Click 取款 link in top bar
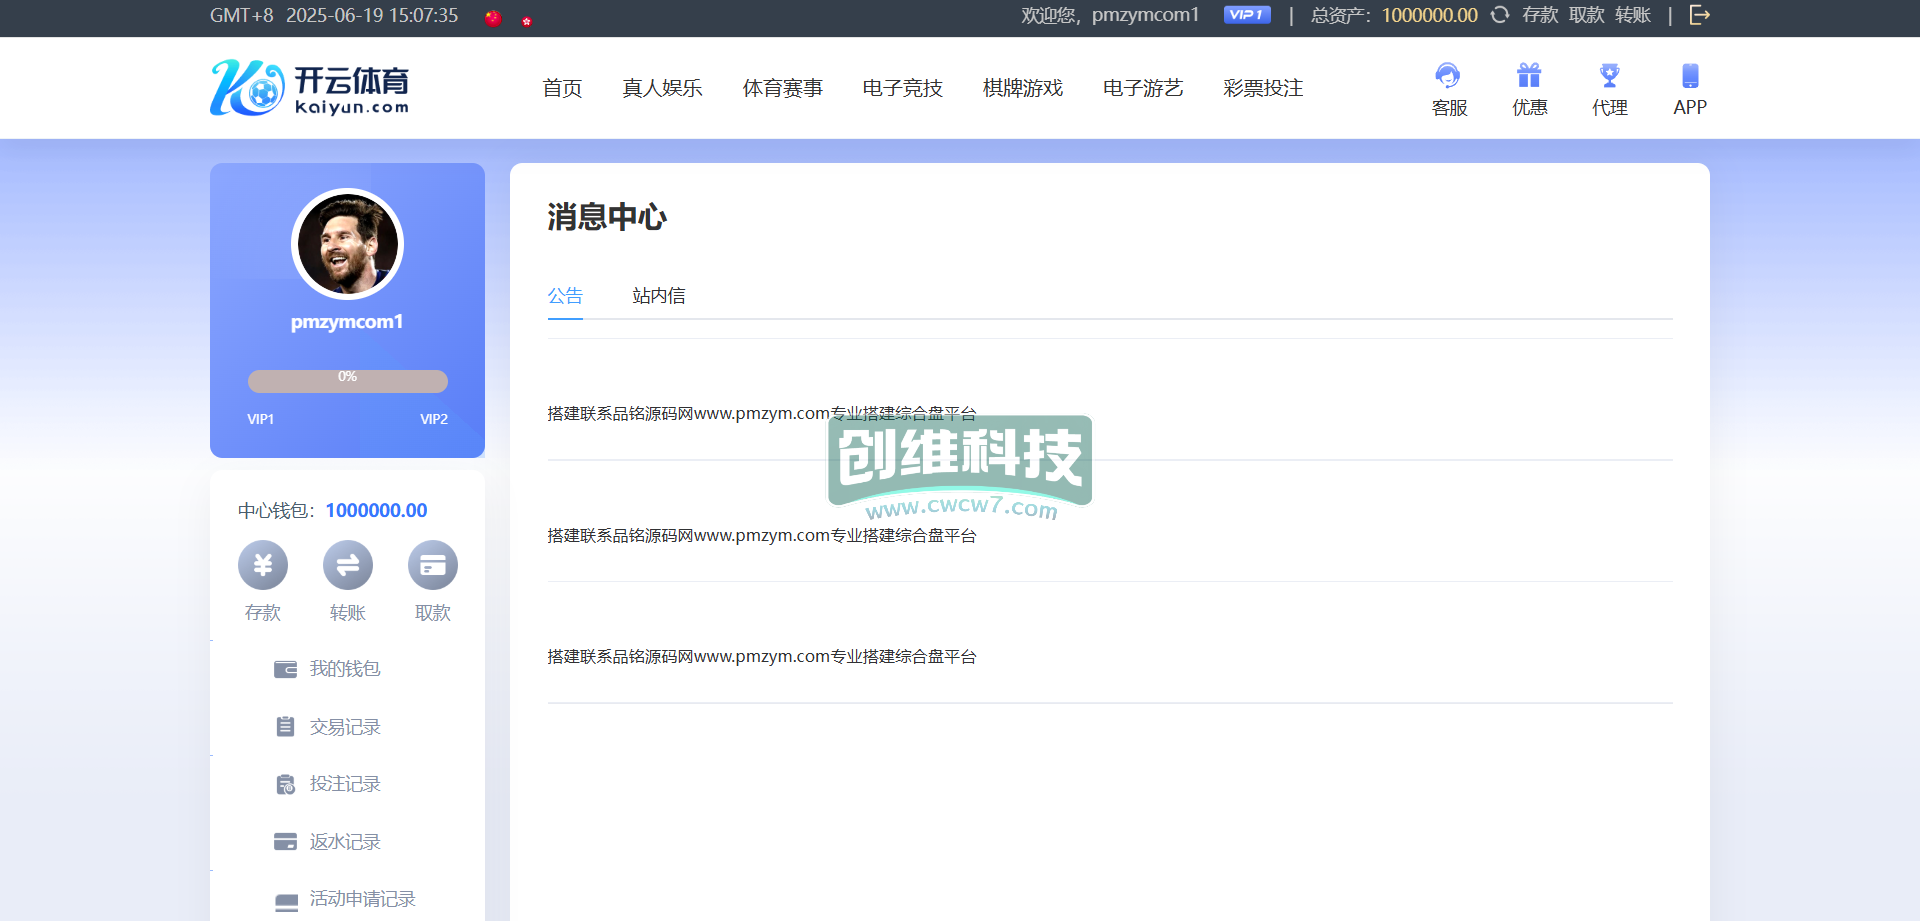Viewport: 1920px width, 921px height. [x=1586, y=15]
